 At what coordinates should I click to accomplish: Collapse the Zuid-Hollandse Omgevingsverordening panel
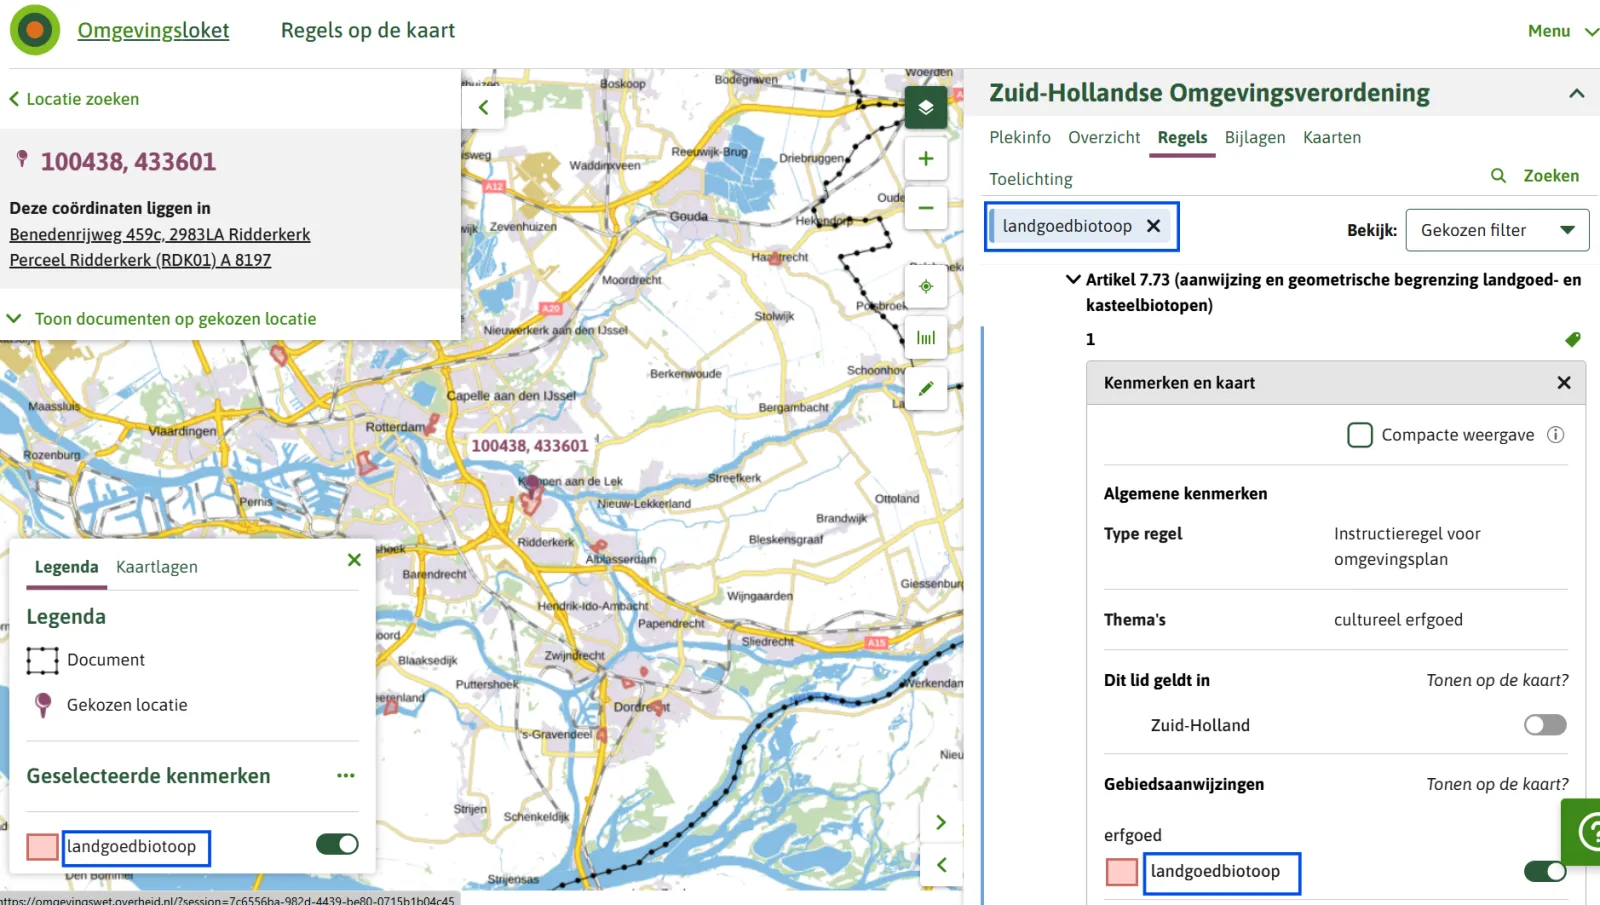[1576, 93]
